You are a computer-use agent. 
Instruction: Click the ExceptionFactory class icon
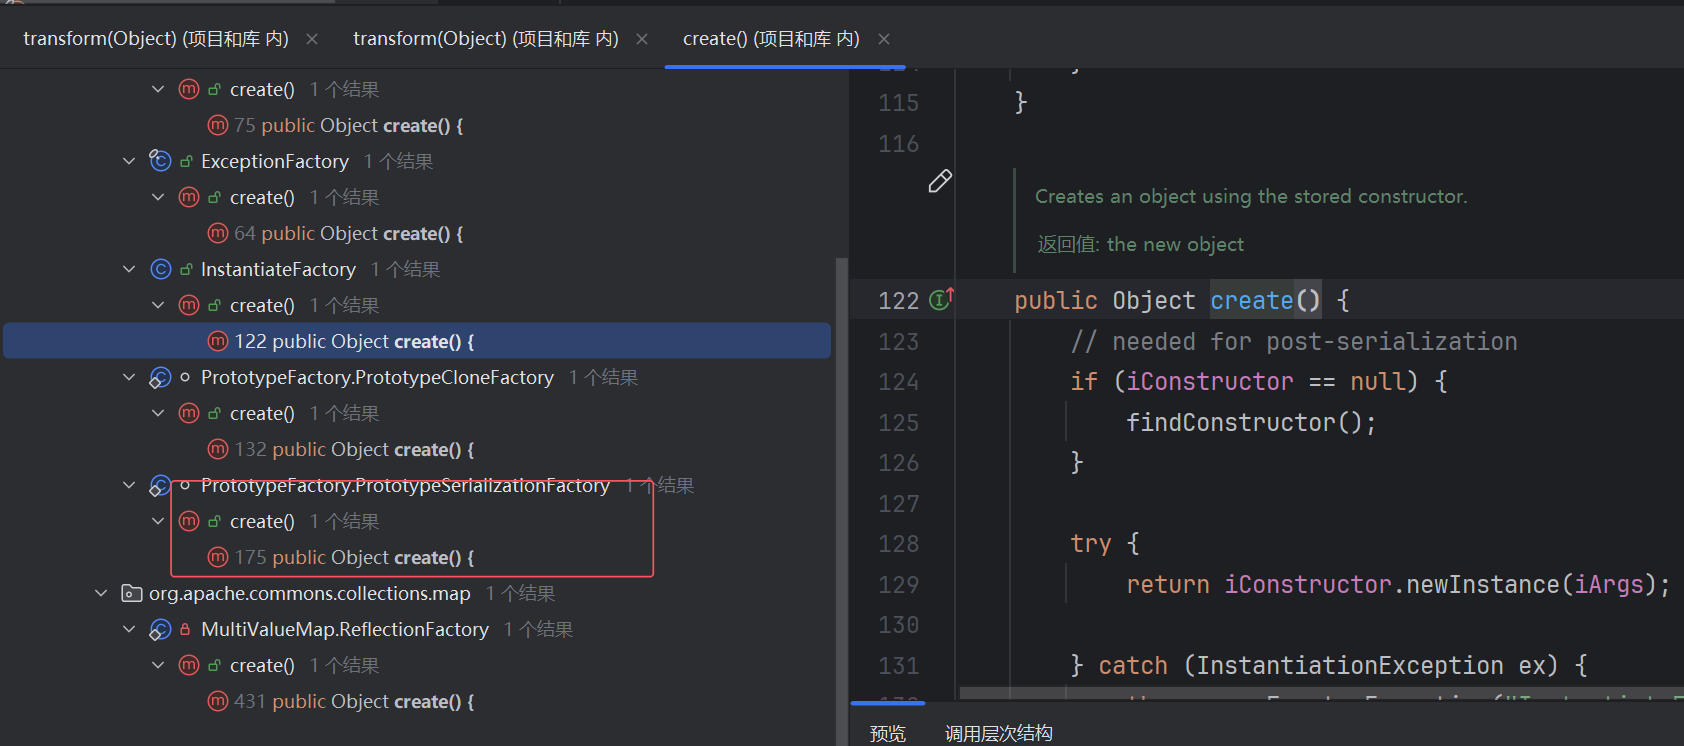coord(160,161)
